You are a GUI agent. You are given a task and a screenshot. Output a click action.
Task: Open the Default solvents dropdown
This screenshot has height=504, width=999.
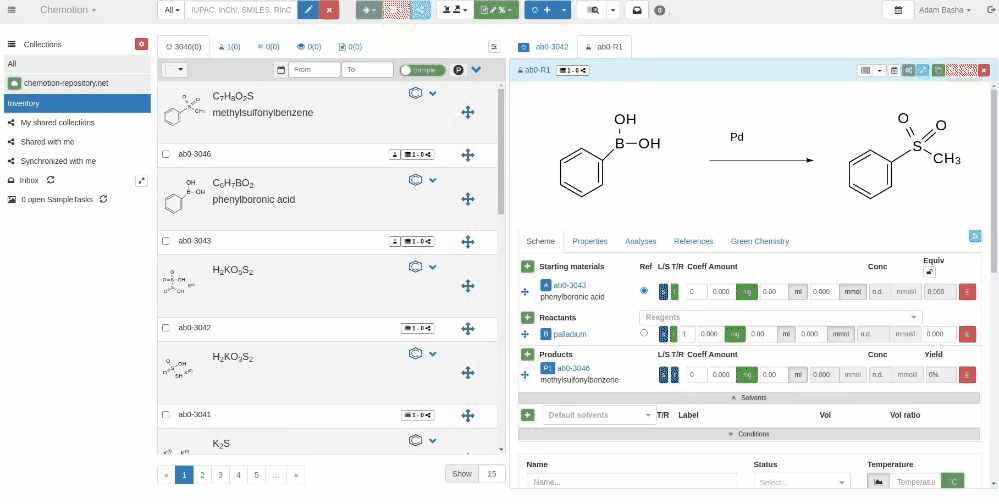[x=597, y=415]
